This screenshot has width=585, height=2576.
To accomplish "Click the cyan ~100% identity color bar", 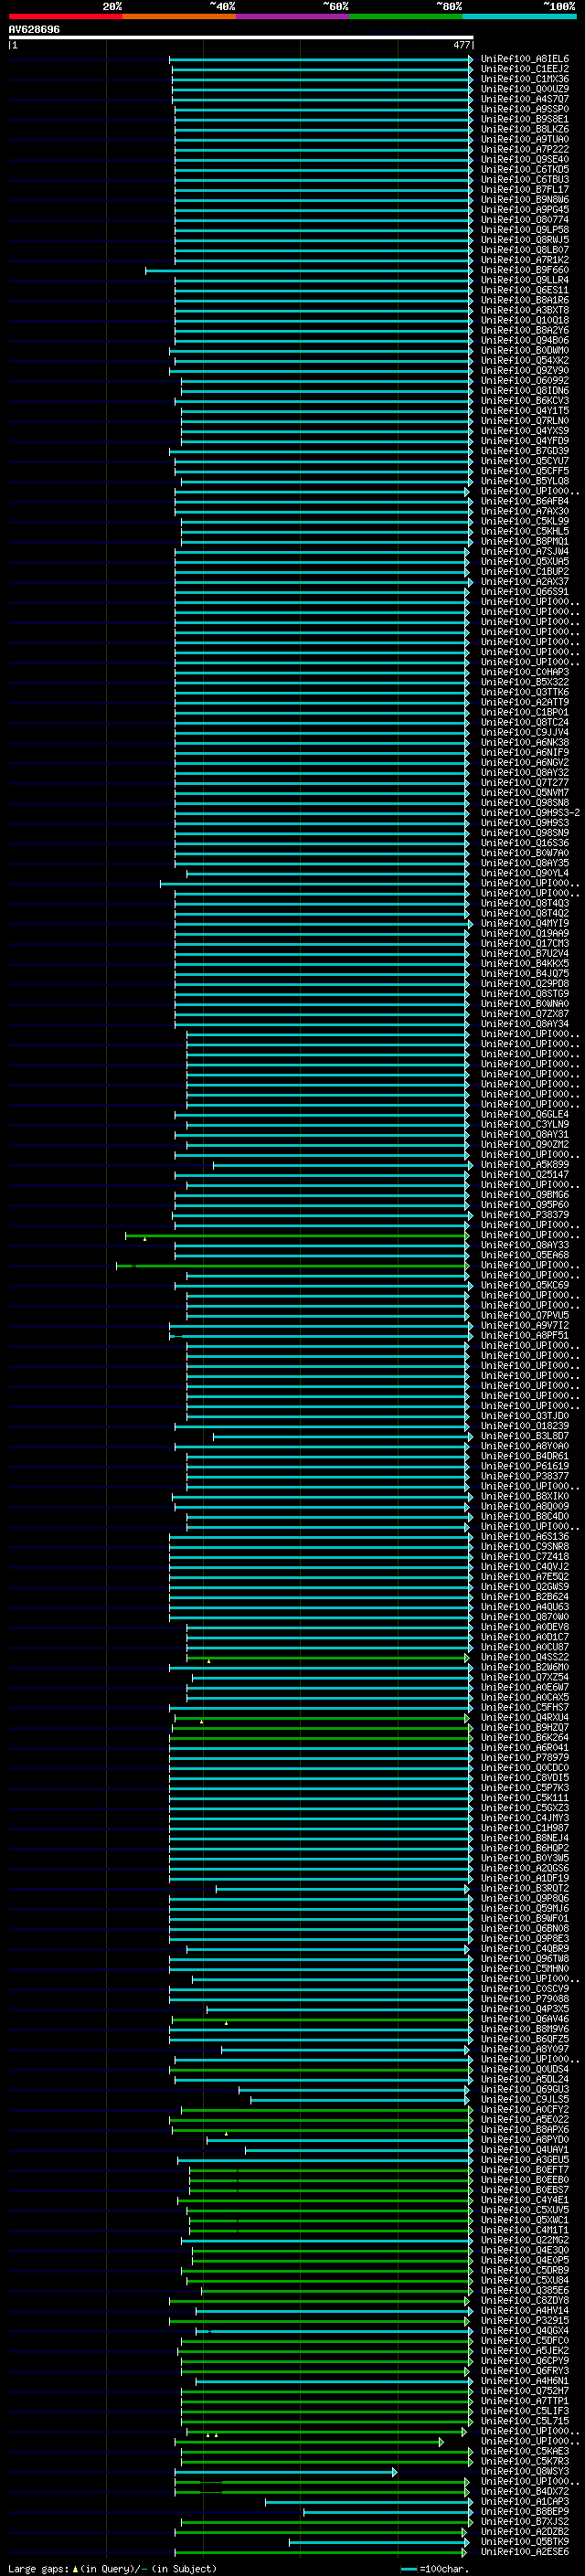I will click(520, 17).
